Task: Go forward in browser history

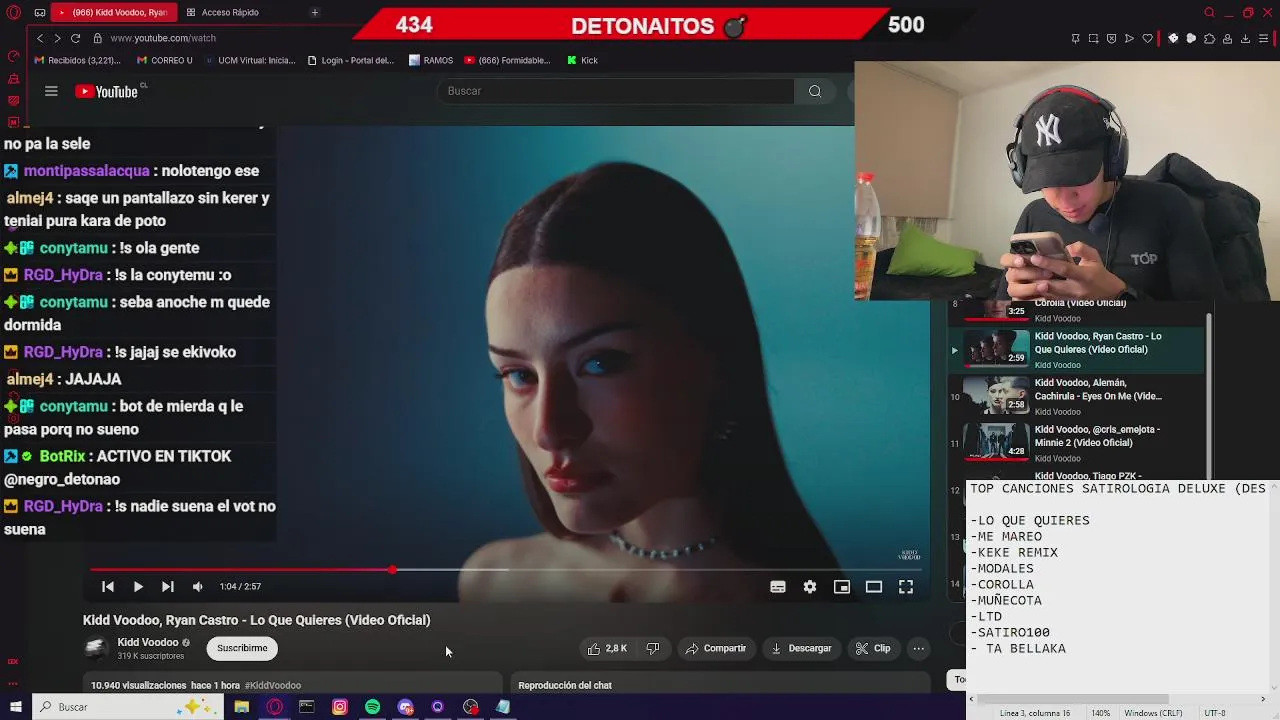Action: pyautogui.click(x=57, y=38)
